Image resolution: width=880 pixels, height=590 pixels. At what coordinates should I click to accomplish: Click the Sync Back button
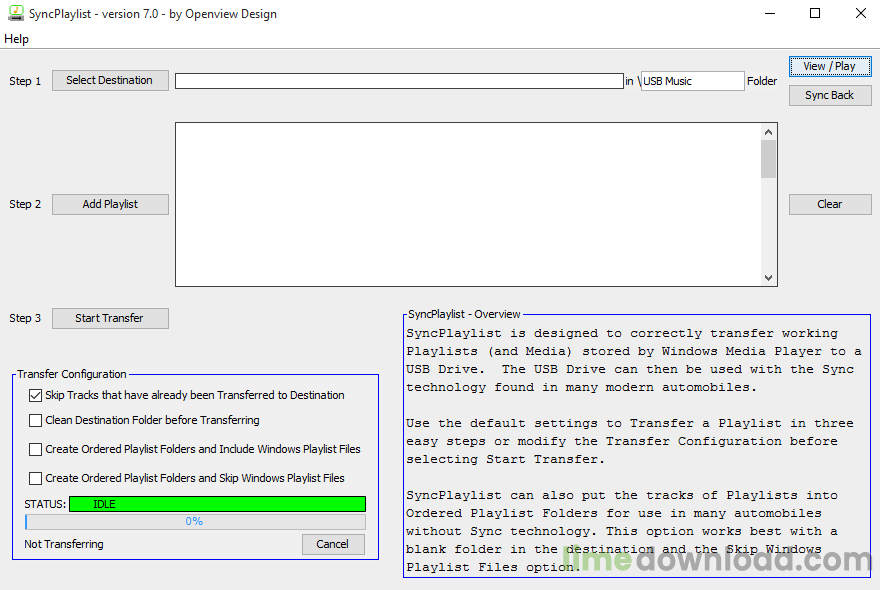(x=829, y=95)
